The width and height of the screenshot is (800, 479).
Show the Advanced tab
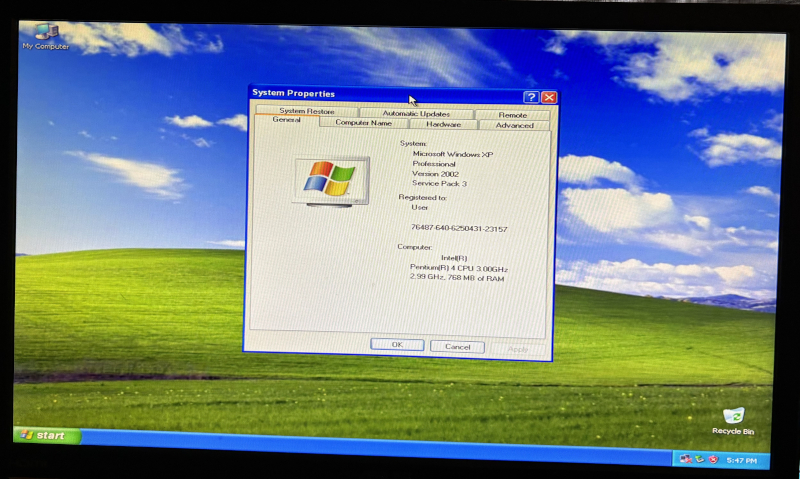tap(514, 125)
